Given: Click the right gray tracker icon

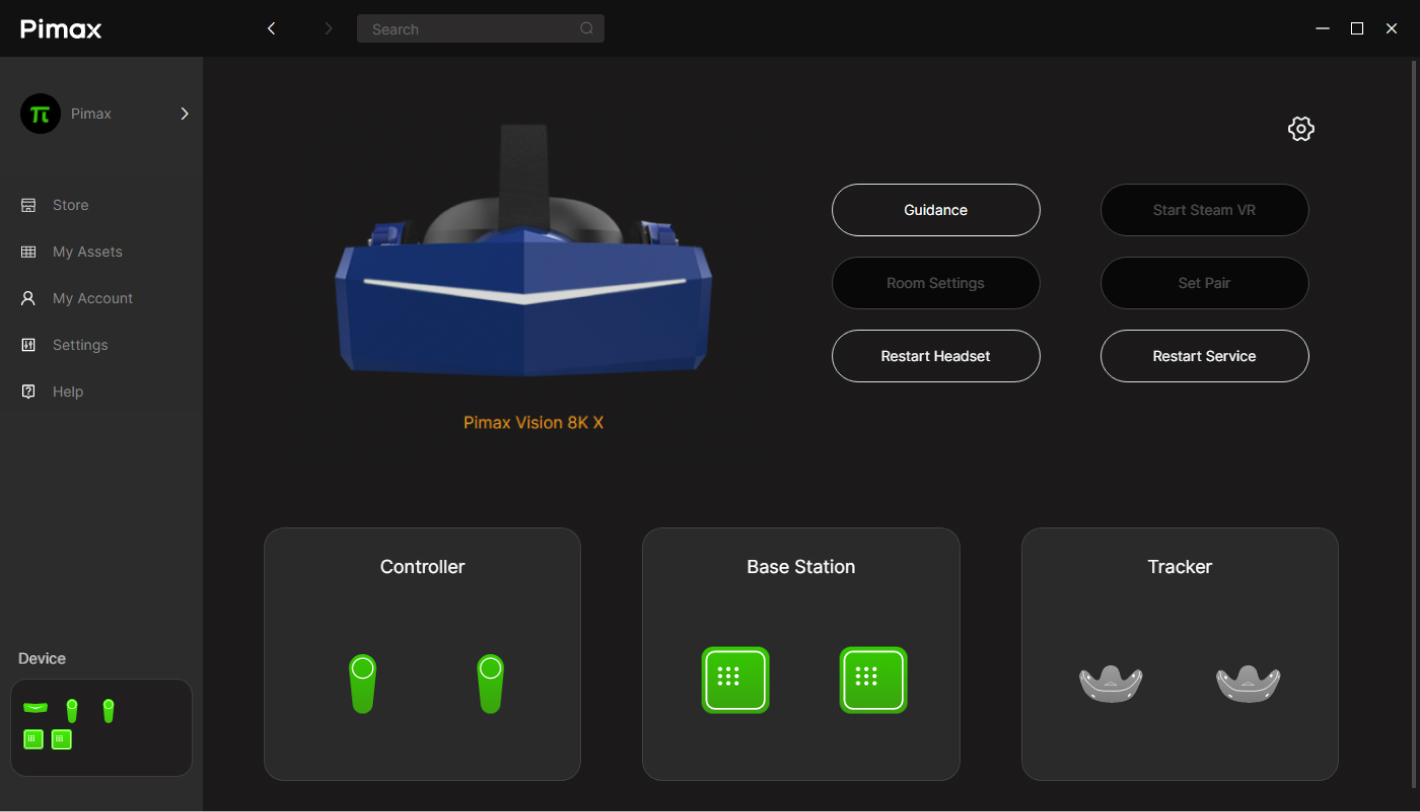Looking at the screenshot, I should click(1248, 684).
